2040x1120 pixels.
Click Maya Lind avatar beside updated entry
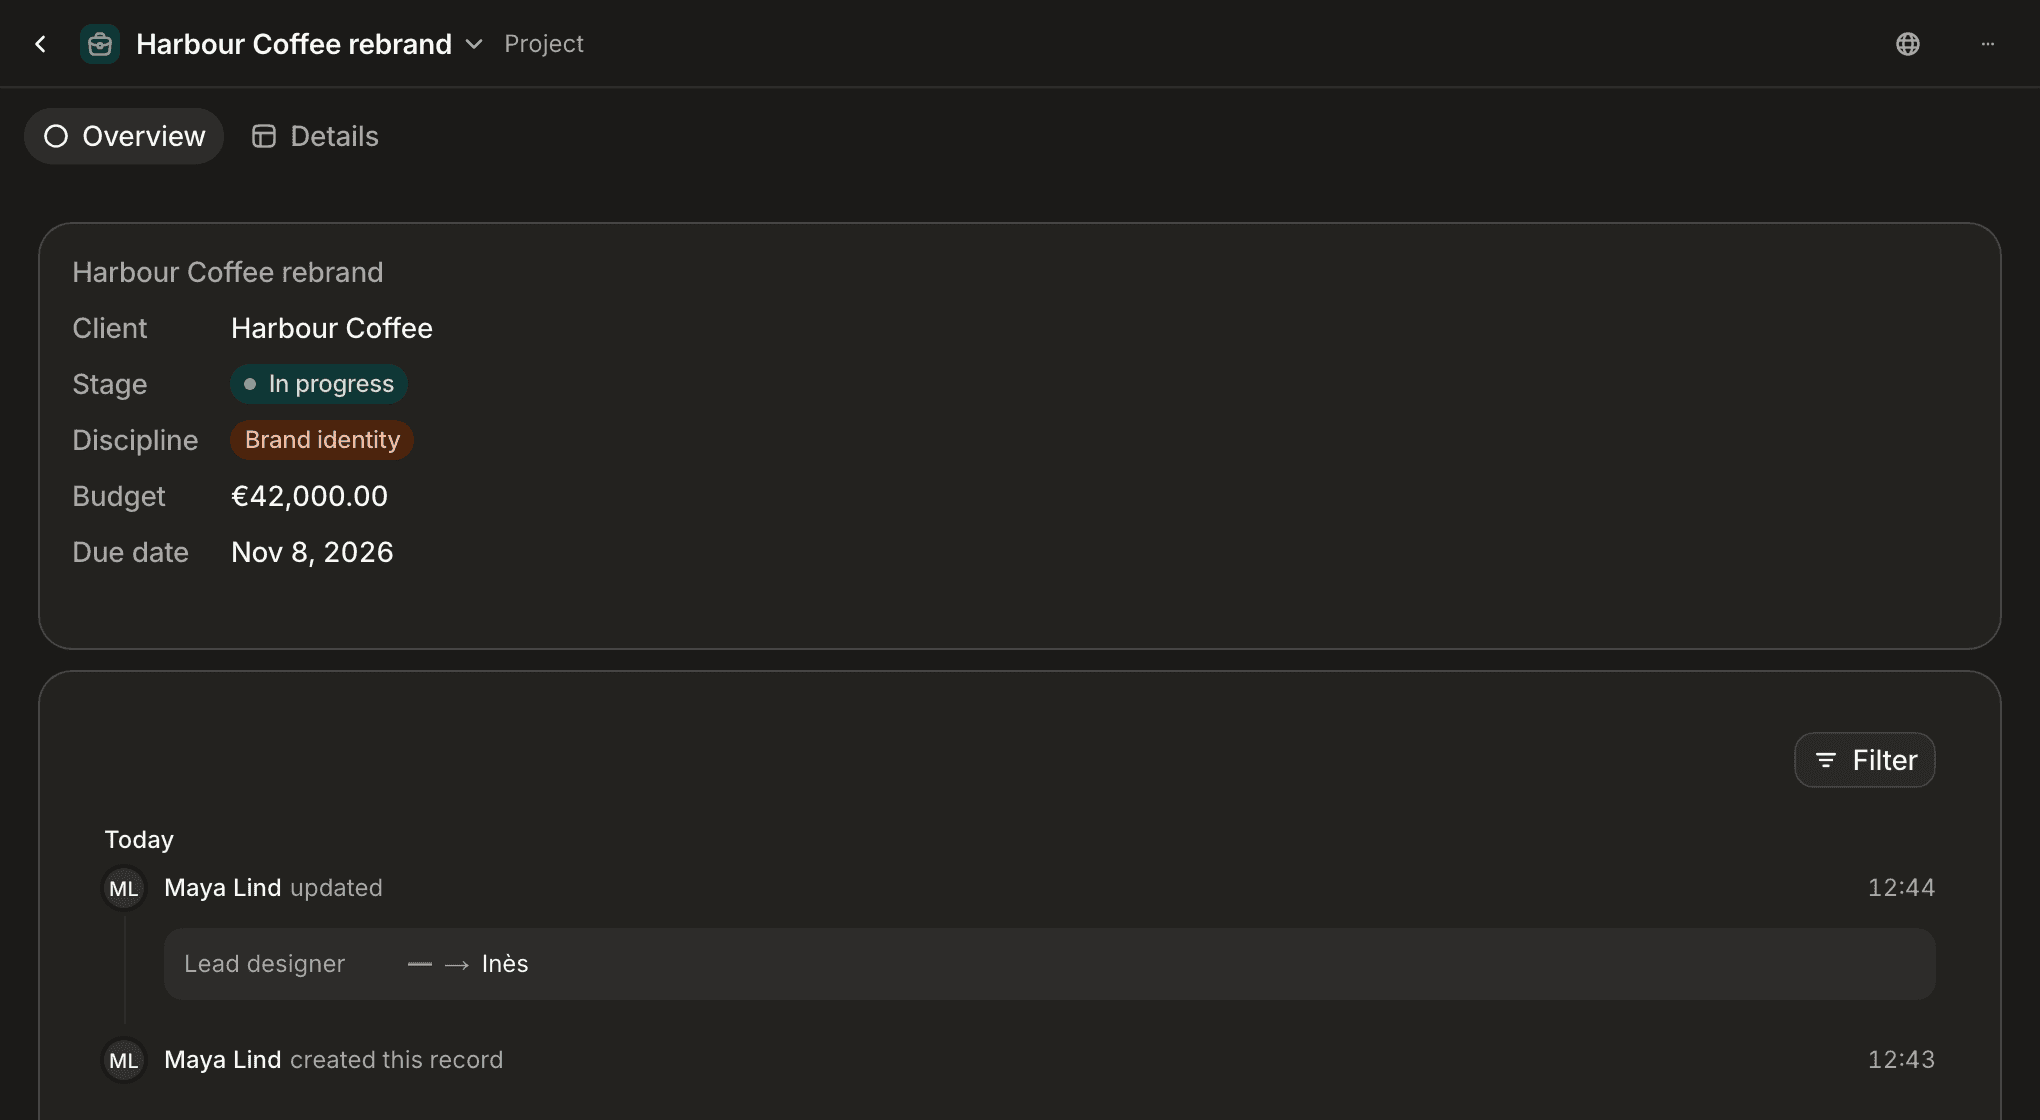[x=124, y=888]
